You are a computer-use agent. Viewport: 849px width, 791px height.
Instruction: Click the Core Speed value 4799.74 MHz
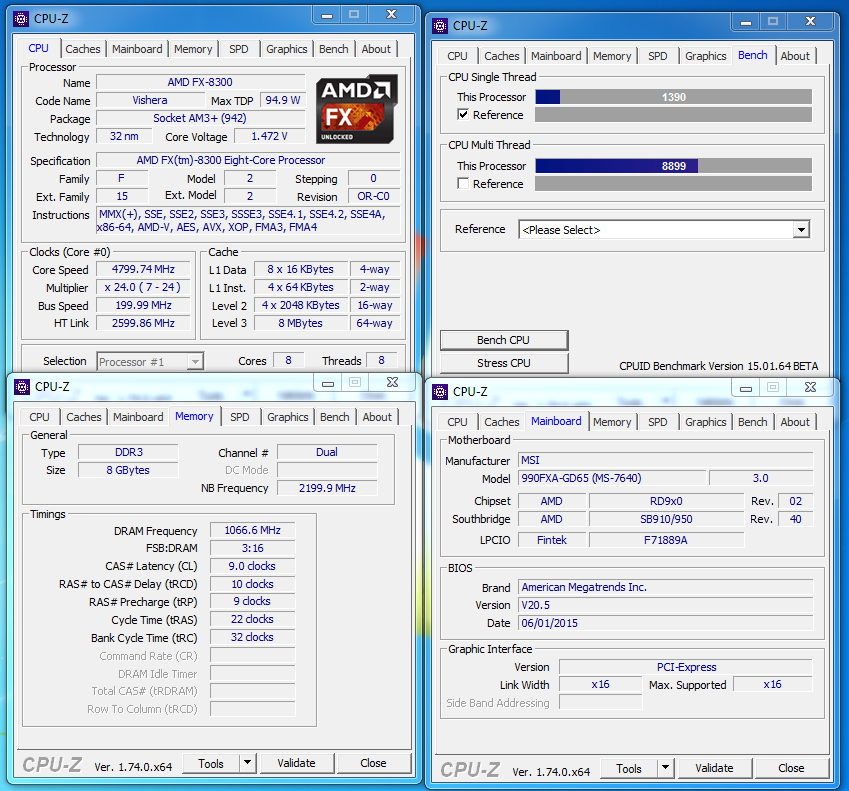(x=143, y=269)
